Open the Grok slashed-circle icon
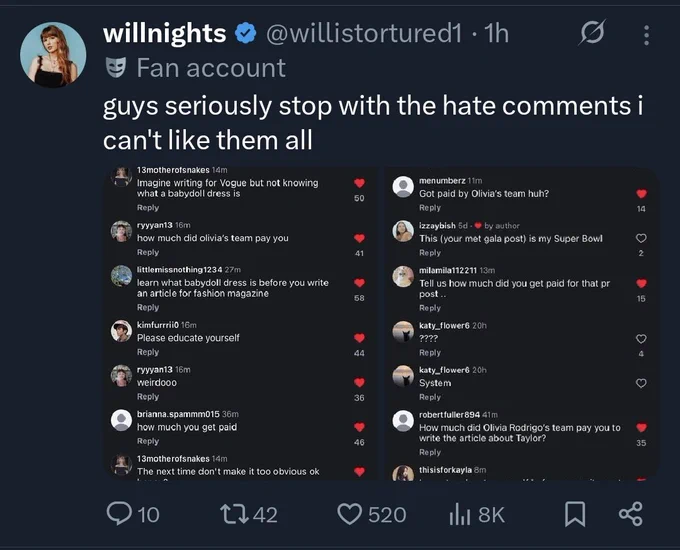This screenshot has height=550, width=680. [x=592, y=32]
